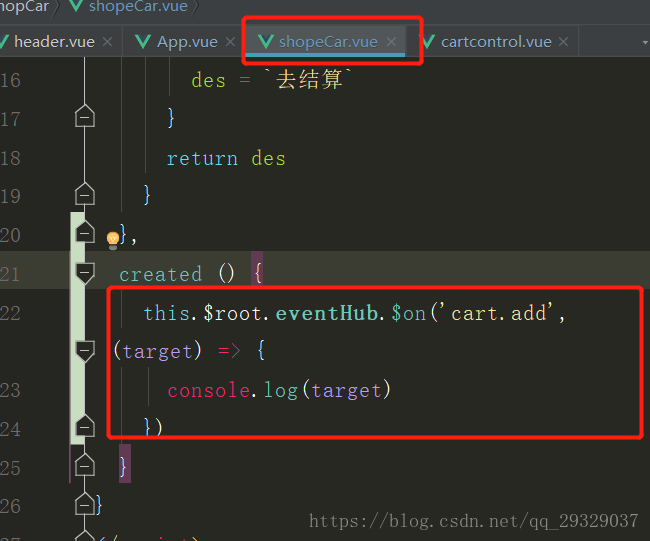
Task: Close the cartcontrol.vue tab
Action: 563,41
